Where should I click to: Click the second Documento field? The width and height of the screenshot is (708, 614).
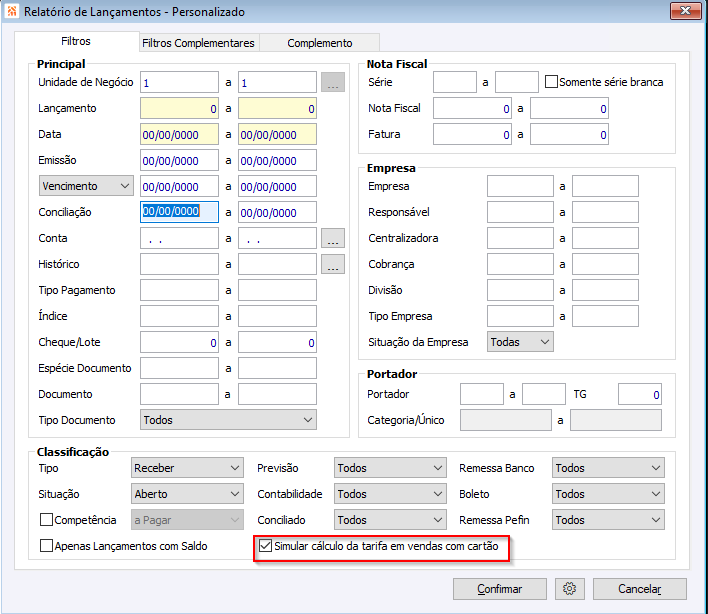click(x=277, y=394)
